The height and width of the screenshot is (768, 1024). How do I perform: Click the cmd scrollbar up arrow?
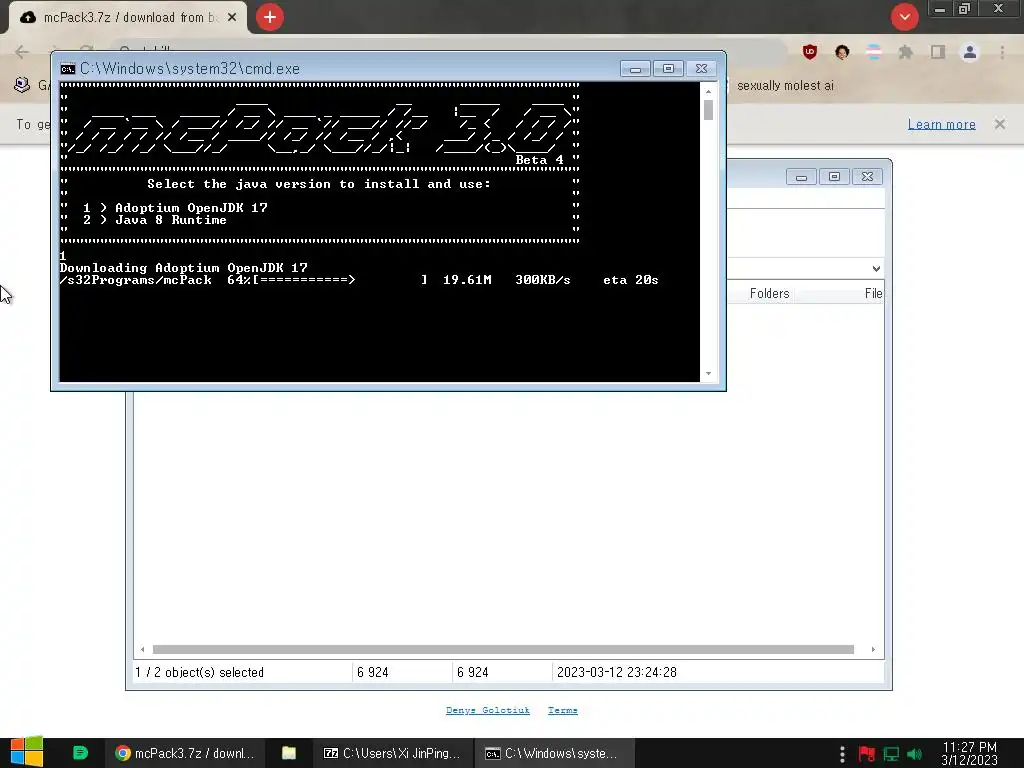coord(709,91)
